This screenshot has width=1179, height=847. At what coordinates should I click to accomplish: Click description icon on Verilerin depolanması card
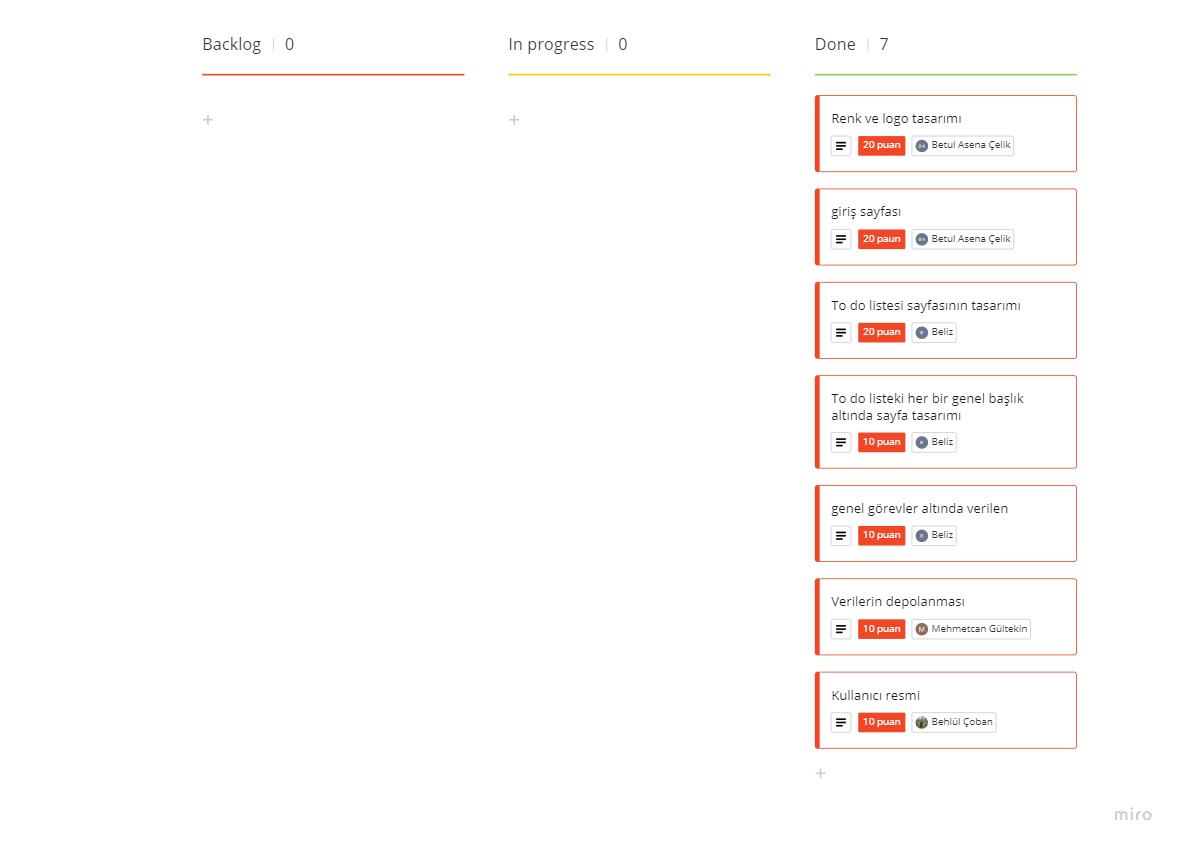tap(840, 628)
